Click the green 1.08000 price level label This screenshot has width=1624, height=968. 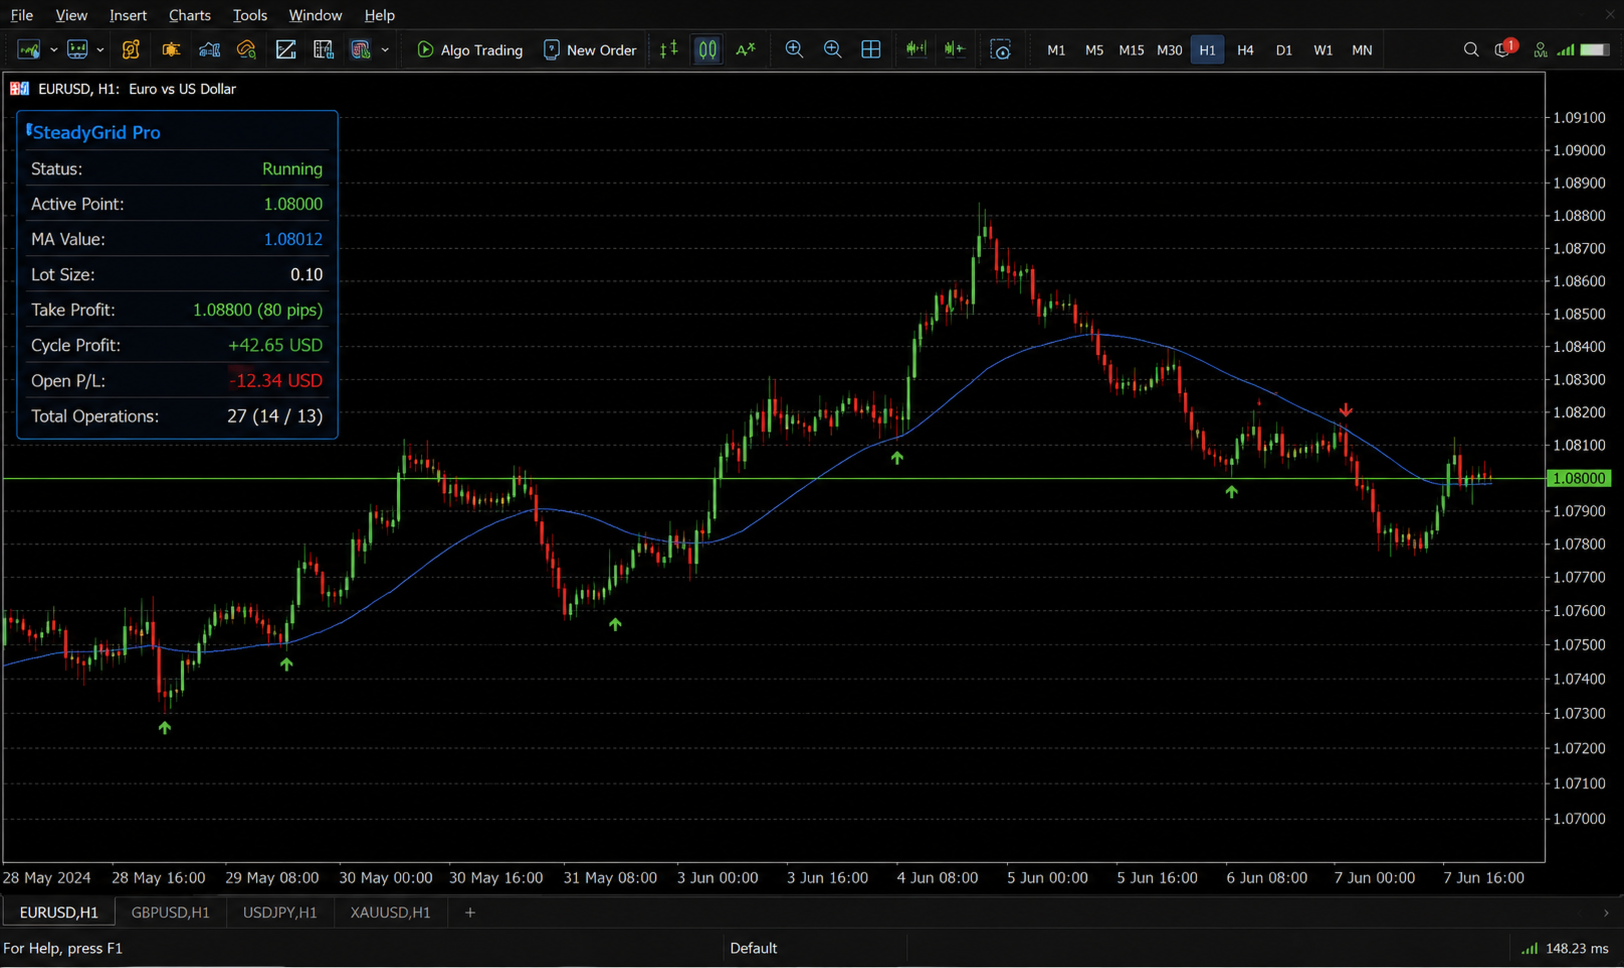1579,479
